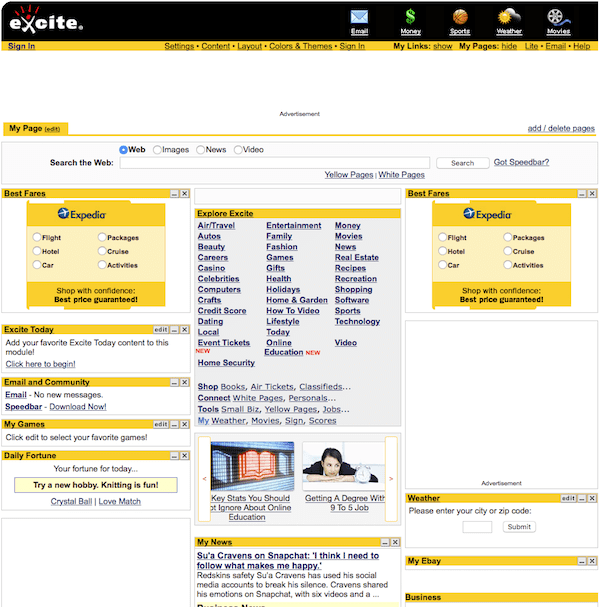Switch to the My Page tab

pos(33,129)
